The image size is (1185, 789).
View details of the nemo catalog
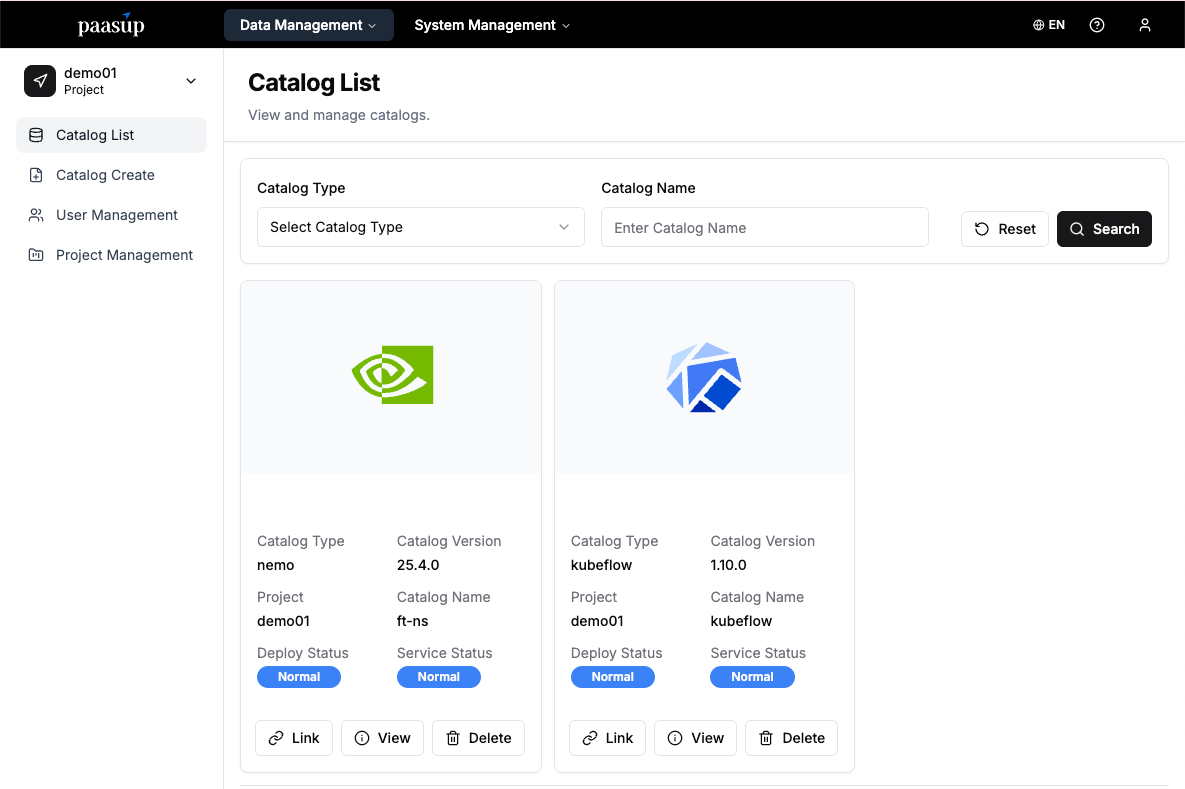click(x=382, y=738)
